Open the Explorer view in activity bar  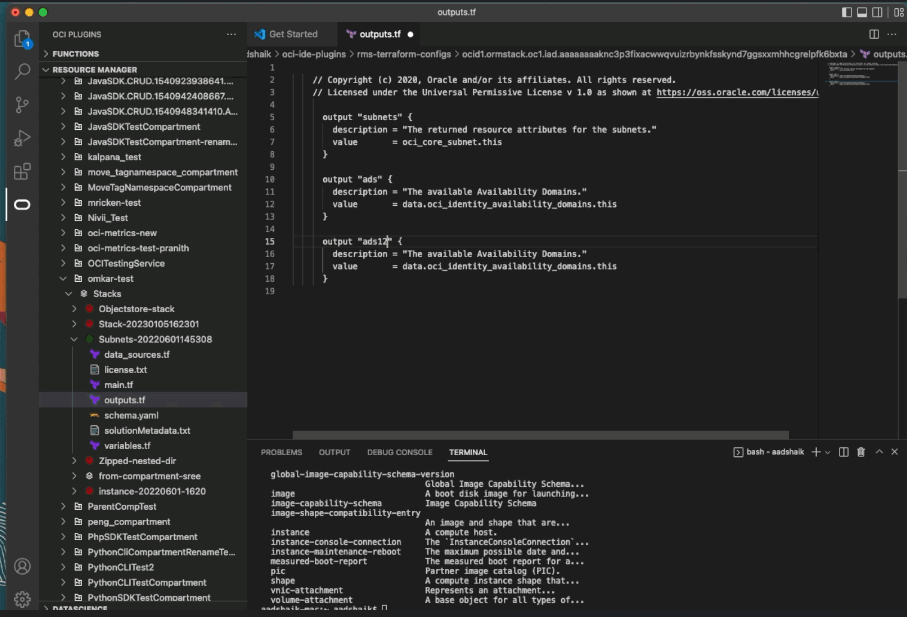(x=21, y=39)
